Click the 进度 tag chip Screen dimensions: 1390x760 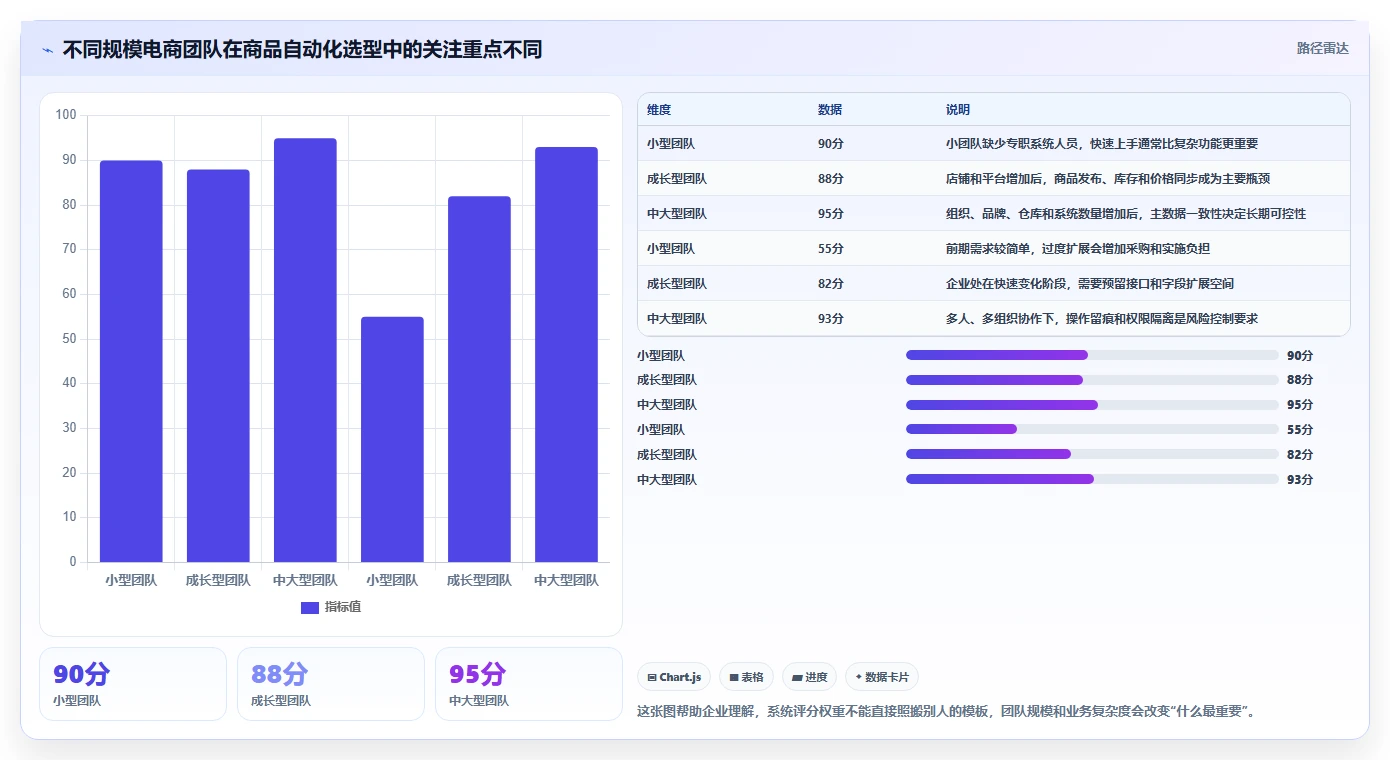coord(809,677)
